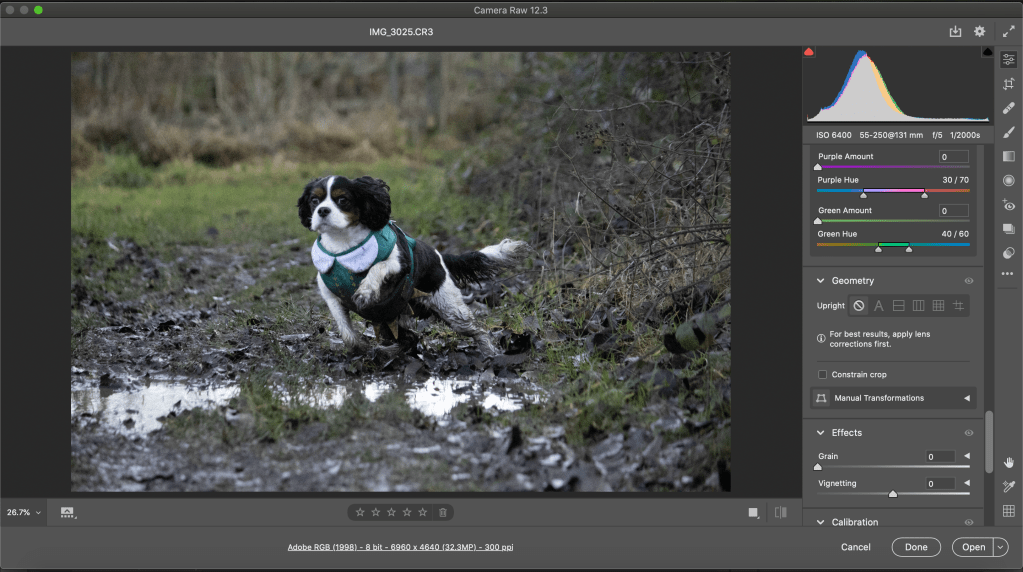Open the Graduated Filter tool
This screenshot has width=1023, height=572.
[1008, 156]
